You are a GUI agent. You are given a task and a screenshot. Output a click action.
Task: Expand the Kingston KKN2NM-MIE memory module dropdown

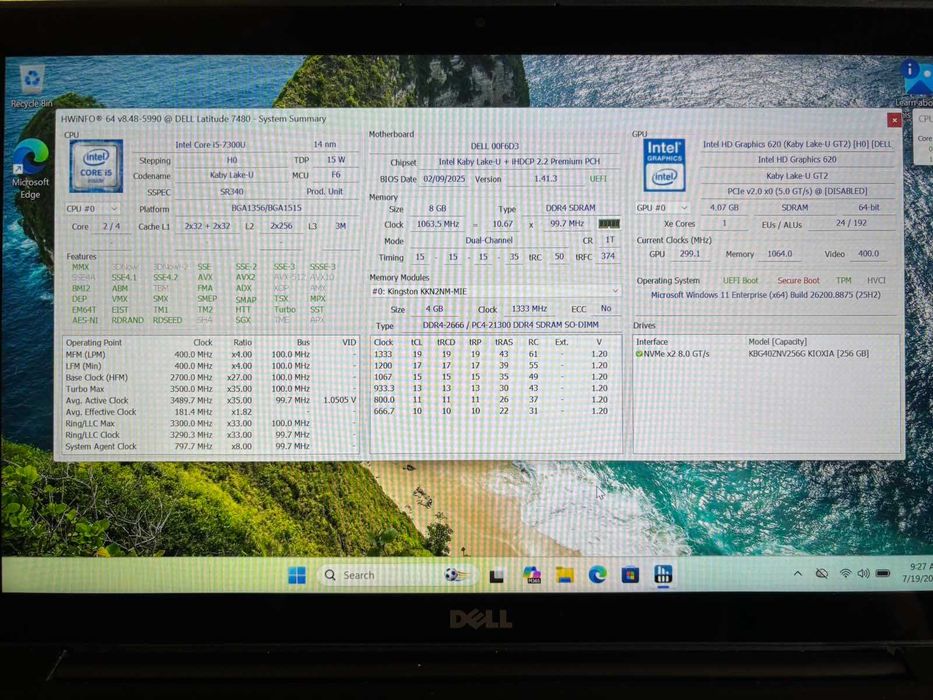click(495, 291)
